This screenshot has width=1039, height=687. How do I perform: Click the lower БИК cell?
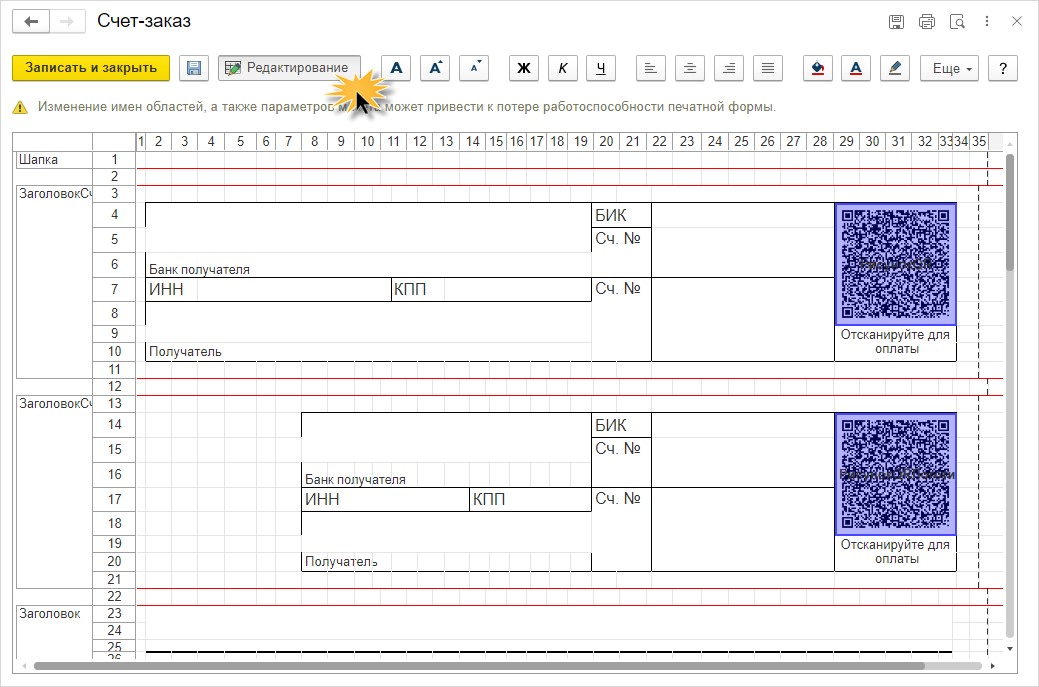tap(621, 425)
